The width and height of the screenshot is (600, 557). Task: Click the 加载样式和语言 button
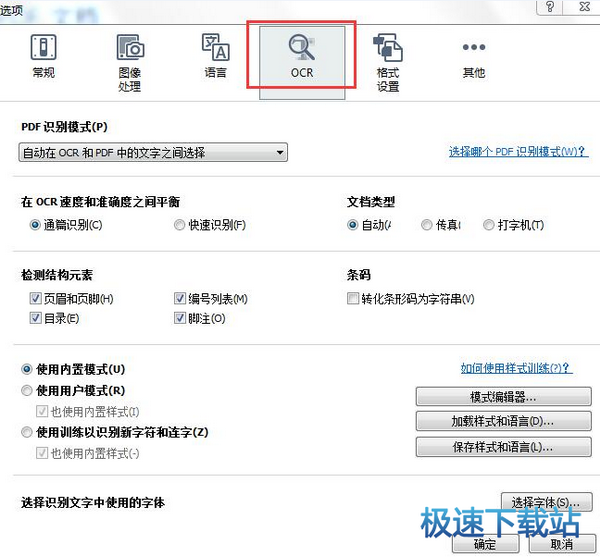click(x=503, y=422)
